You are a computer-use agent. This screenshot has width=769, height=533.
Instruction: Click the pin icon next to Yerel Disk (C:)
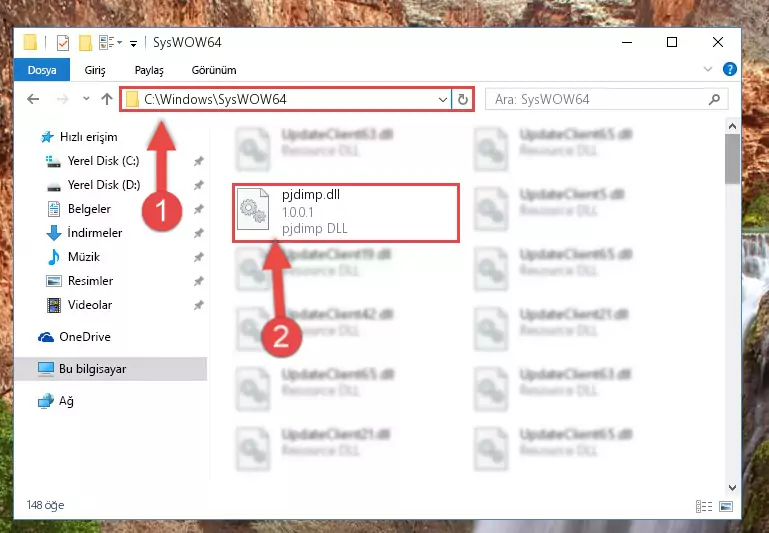click(198, 161)
